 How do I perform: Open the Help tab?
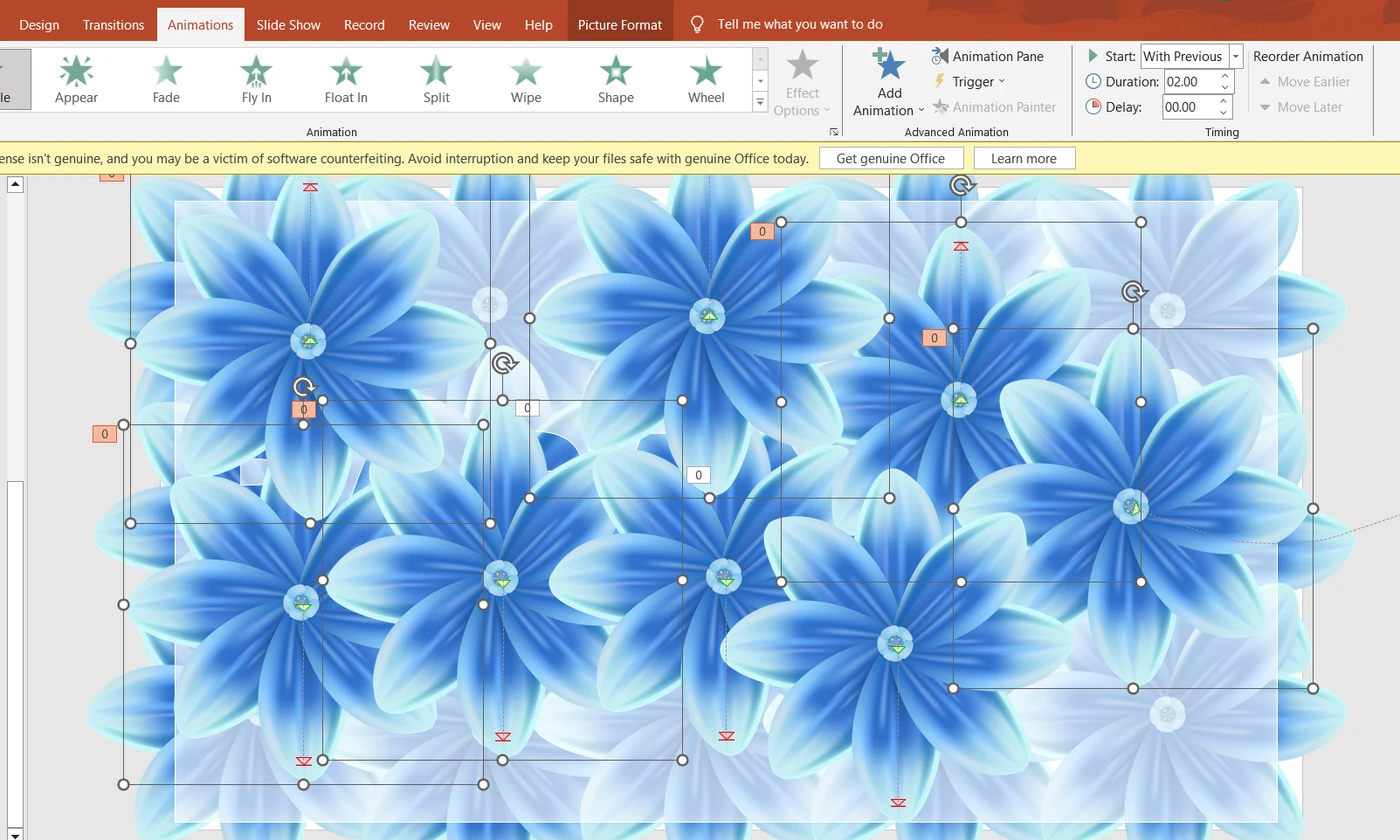[538, 24]
